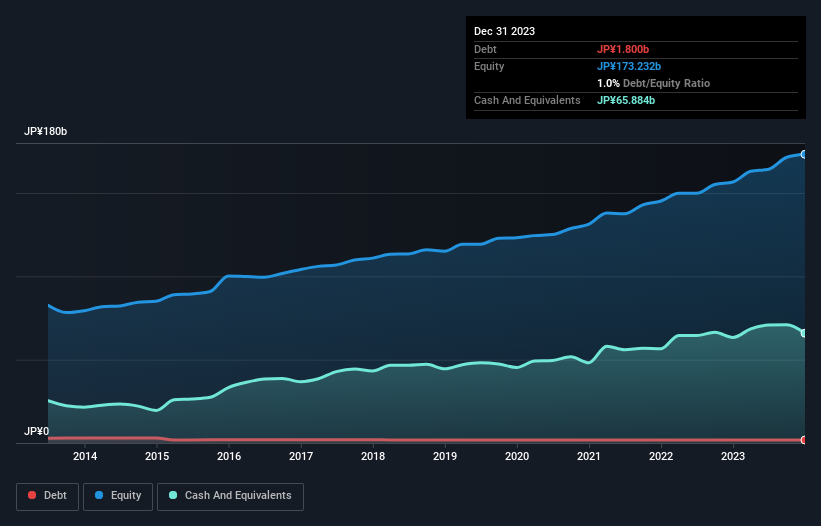Viewport: 821px width, 526px height.
Task: Click the JP¥180b y-axis label
Action: 46,131
